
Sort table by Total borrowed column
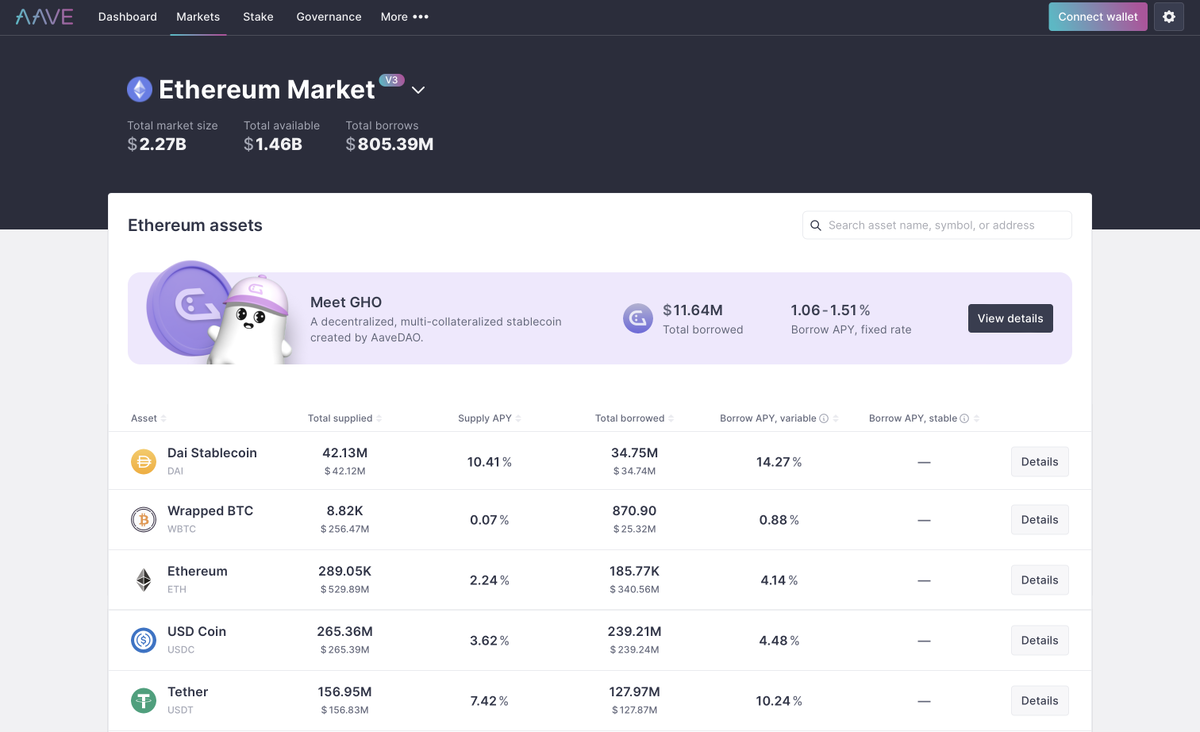coord(635,419)
